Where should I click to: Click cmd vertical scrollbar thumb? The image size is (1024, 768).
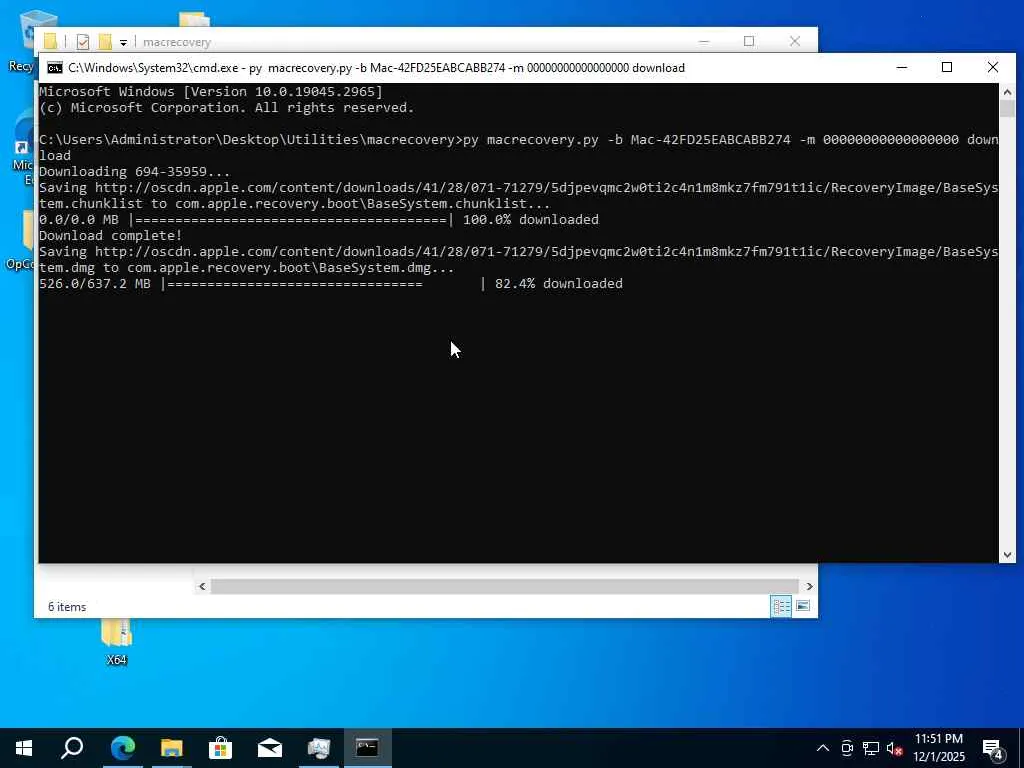1007,108
